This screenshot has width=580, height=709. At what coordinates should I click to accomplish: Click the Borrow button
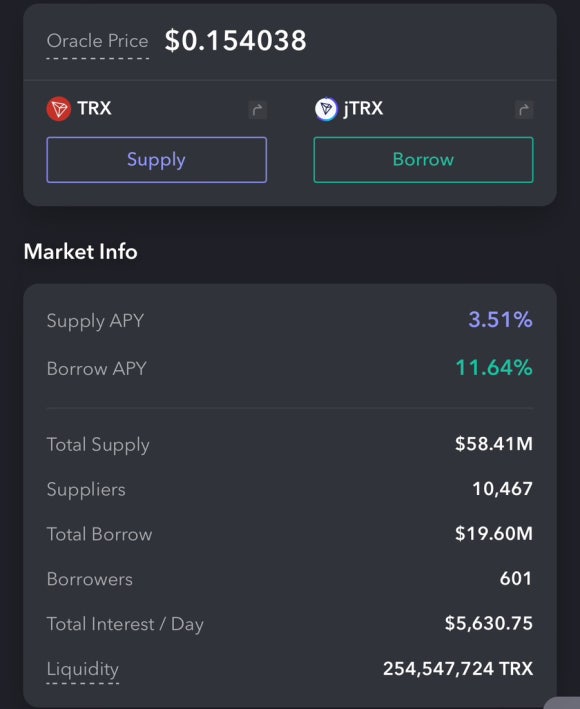click(x=424, y=160)
